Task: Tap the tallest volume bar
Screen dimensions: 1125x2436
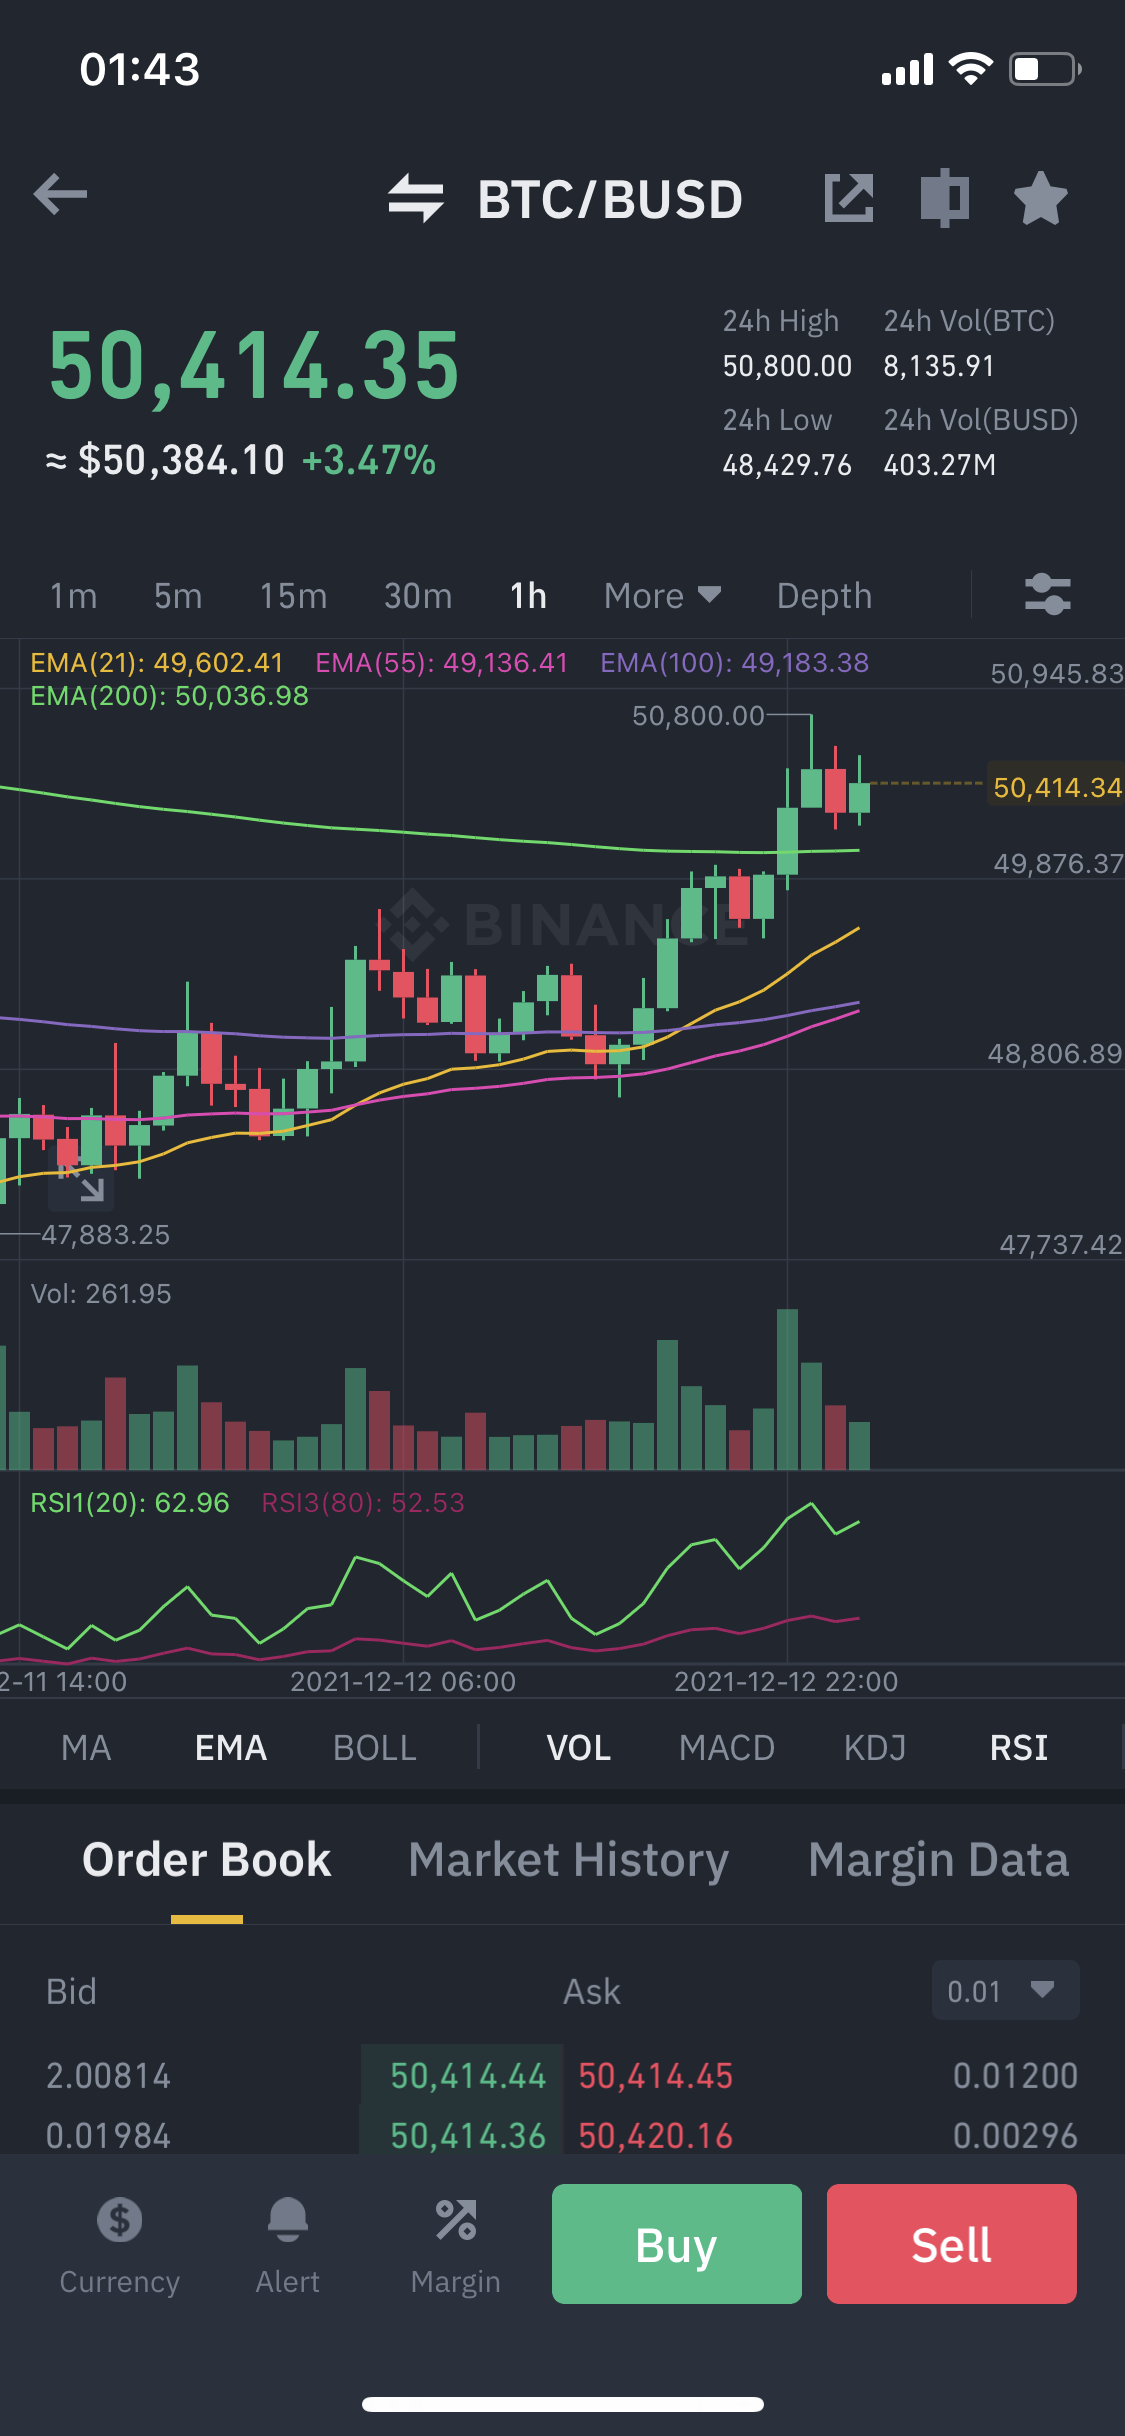Action: pyautogui.click(x=788, y=1388)
